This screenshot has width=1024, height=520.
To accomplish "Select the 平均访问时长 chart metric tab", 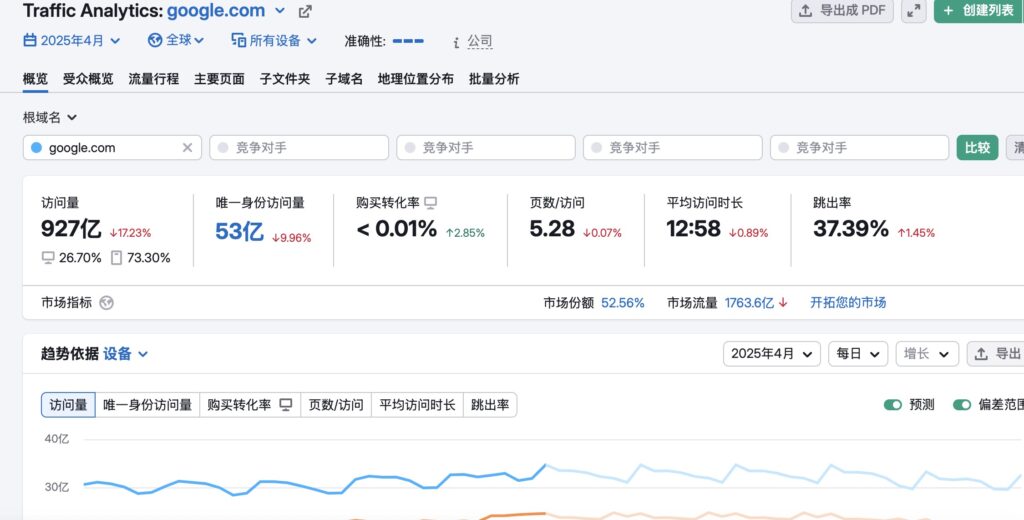I will pos(417,405).
